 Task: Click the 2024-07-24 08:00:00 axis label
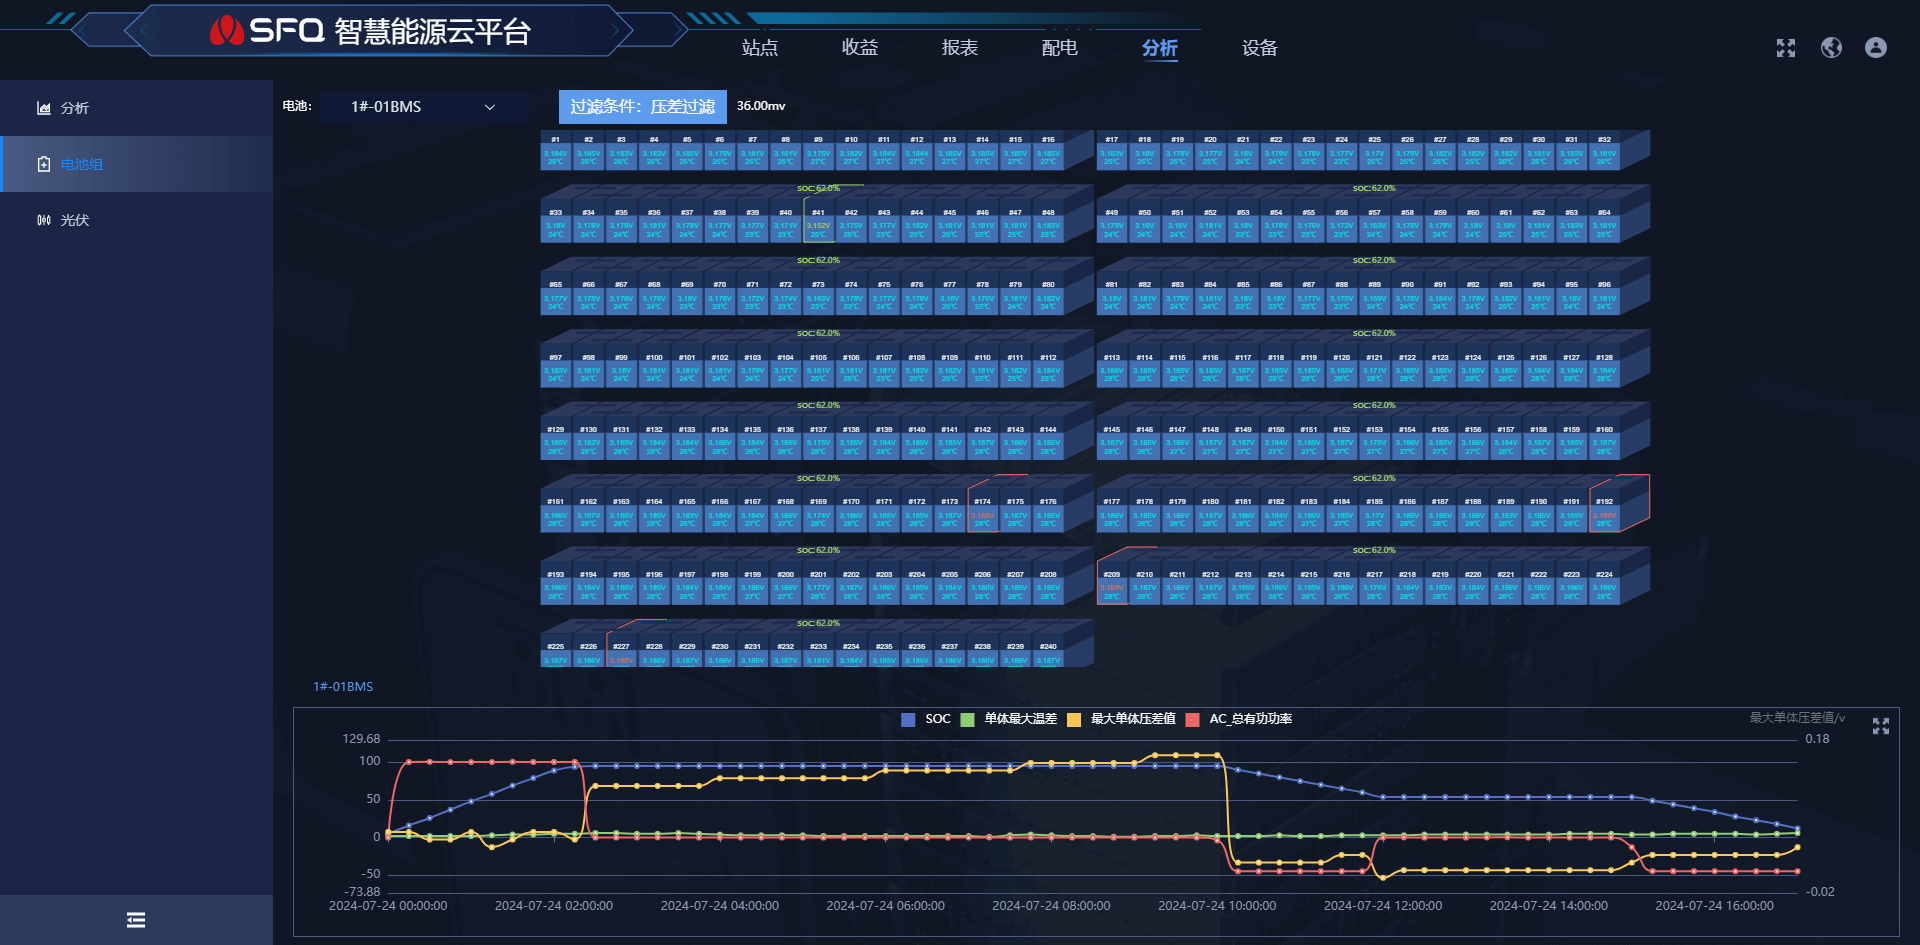1051,906
